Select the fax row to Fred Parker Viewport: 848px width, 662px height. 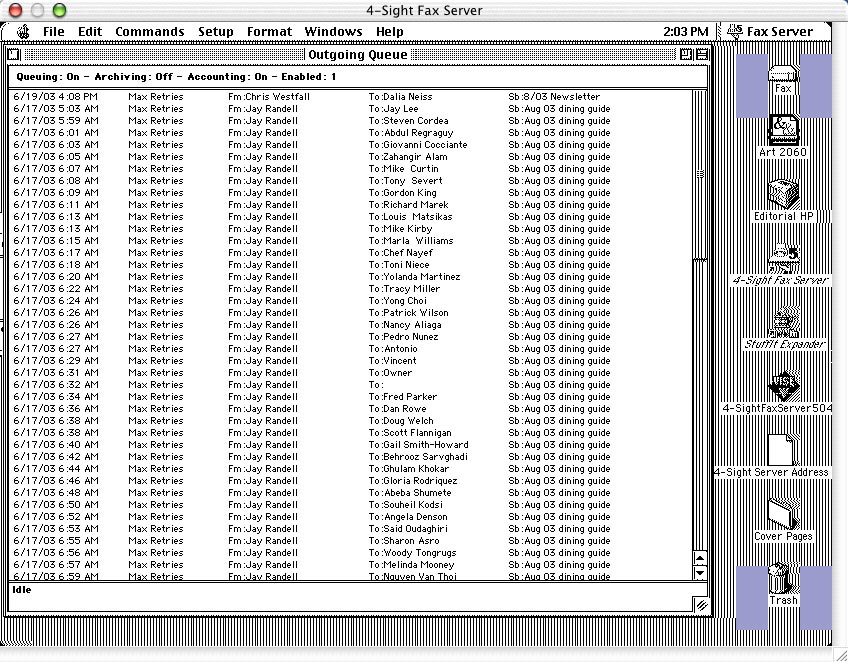tap(350, 396)
